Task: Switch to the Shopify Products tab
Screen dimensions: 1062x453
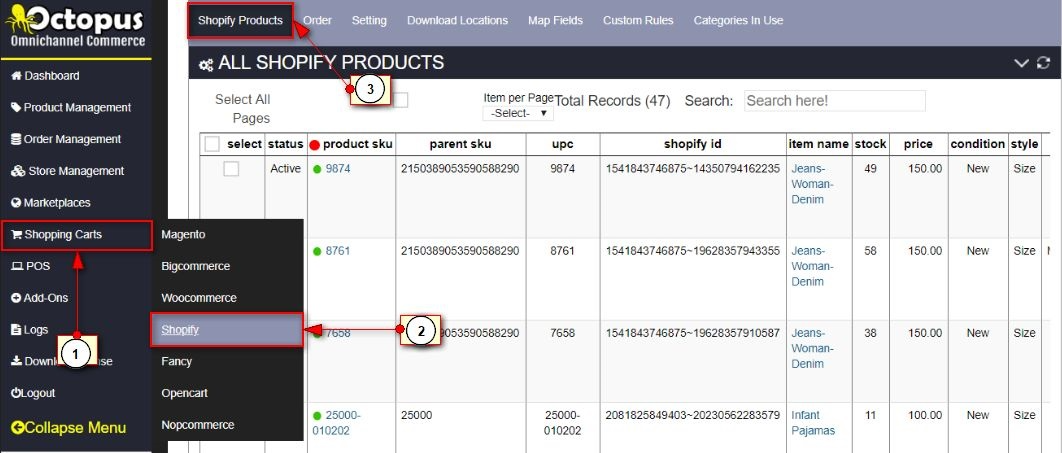Action: (240, 20)
